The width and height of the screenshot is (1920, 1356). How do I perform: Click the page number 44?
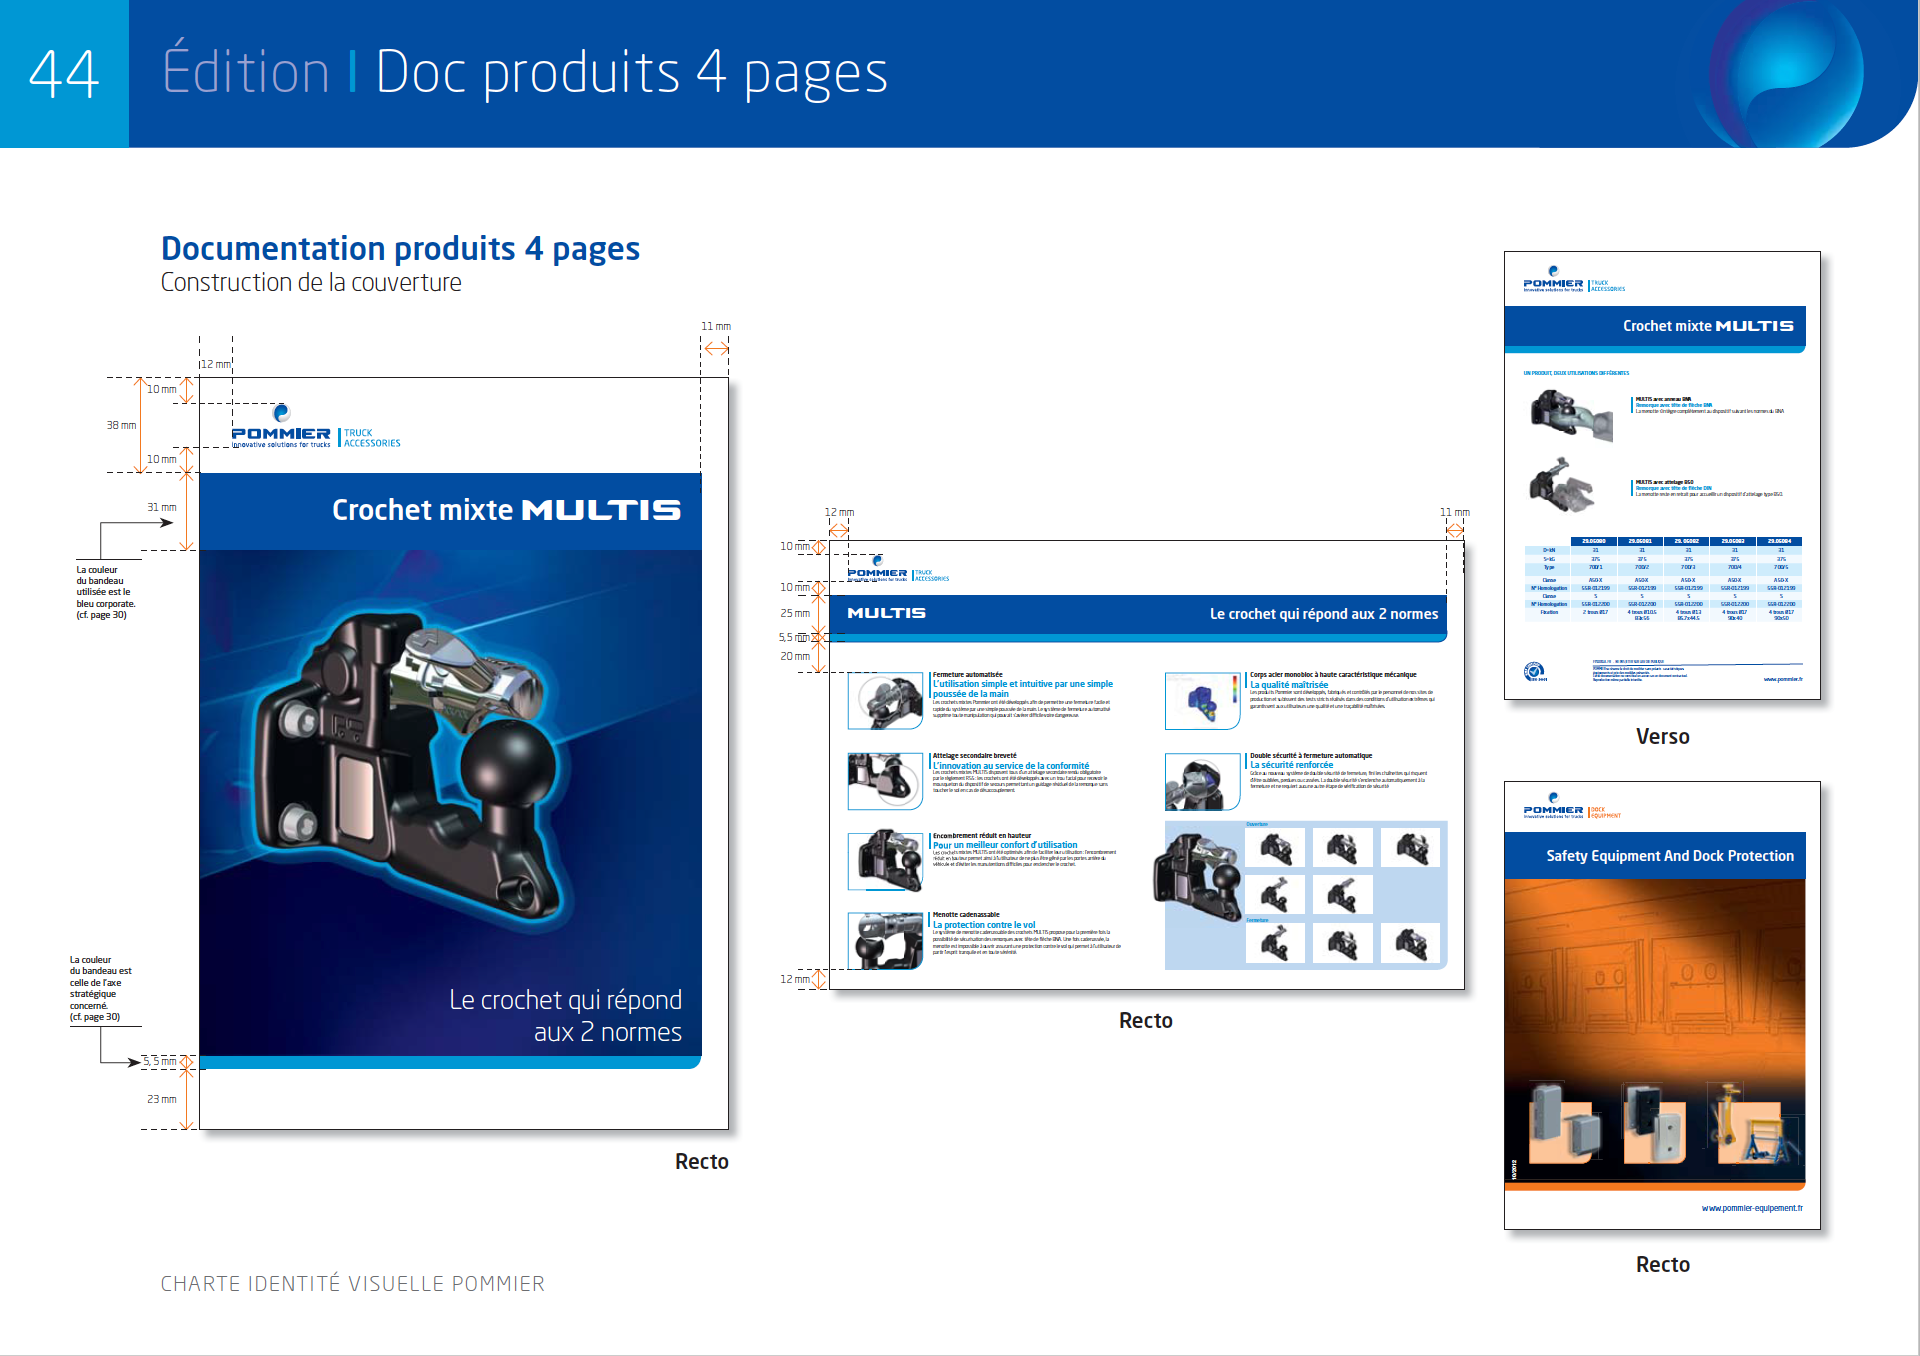[x=64, y=74]
